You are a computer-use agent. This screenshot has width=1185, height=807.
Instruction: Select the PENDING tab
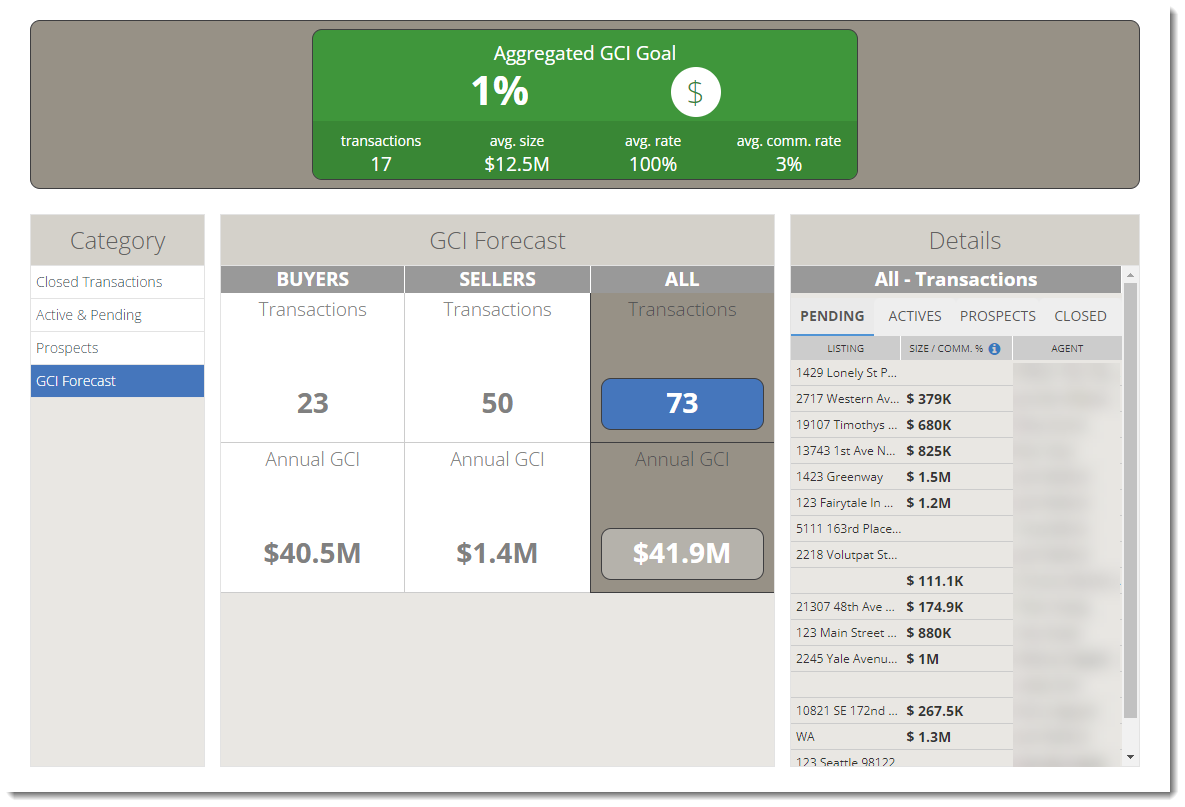pyautogui.click(x=832, y=316)
